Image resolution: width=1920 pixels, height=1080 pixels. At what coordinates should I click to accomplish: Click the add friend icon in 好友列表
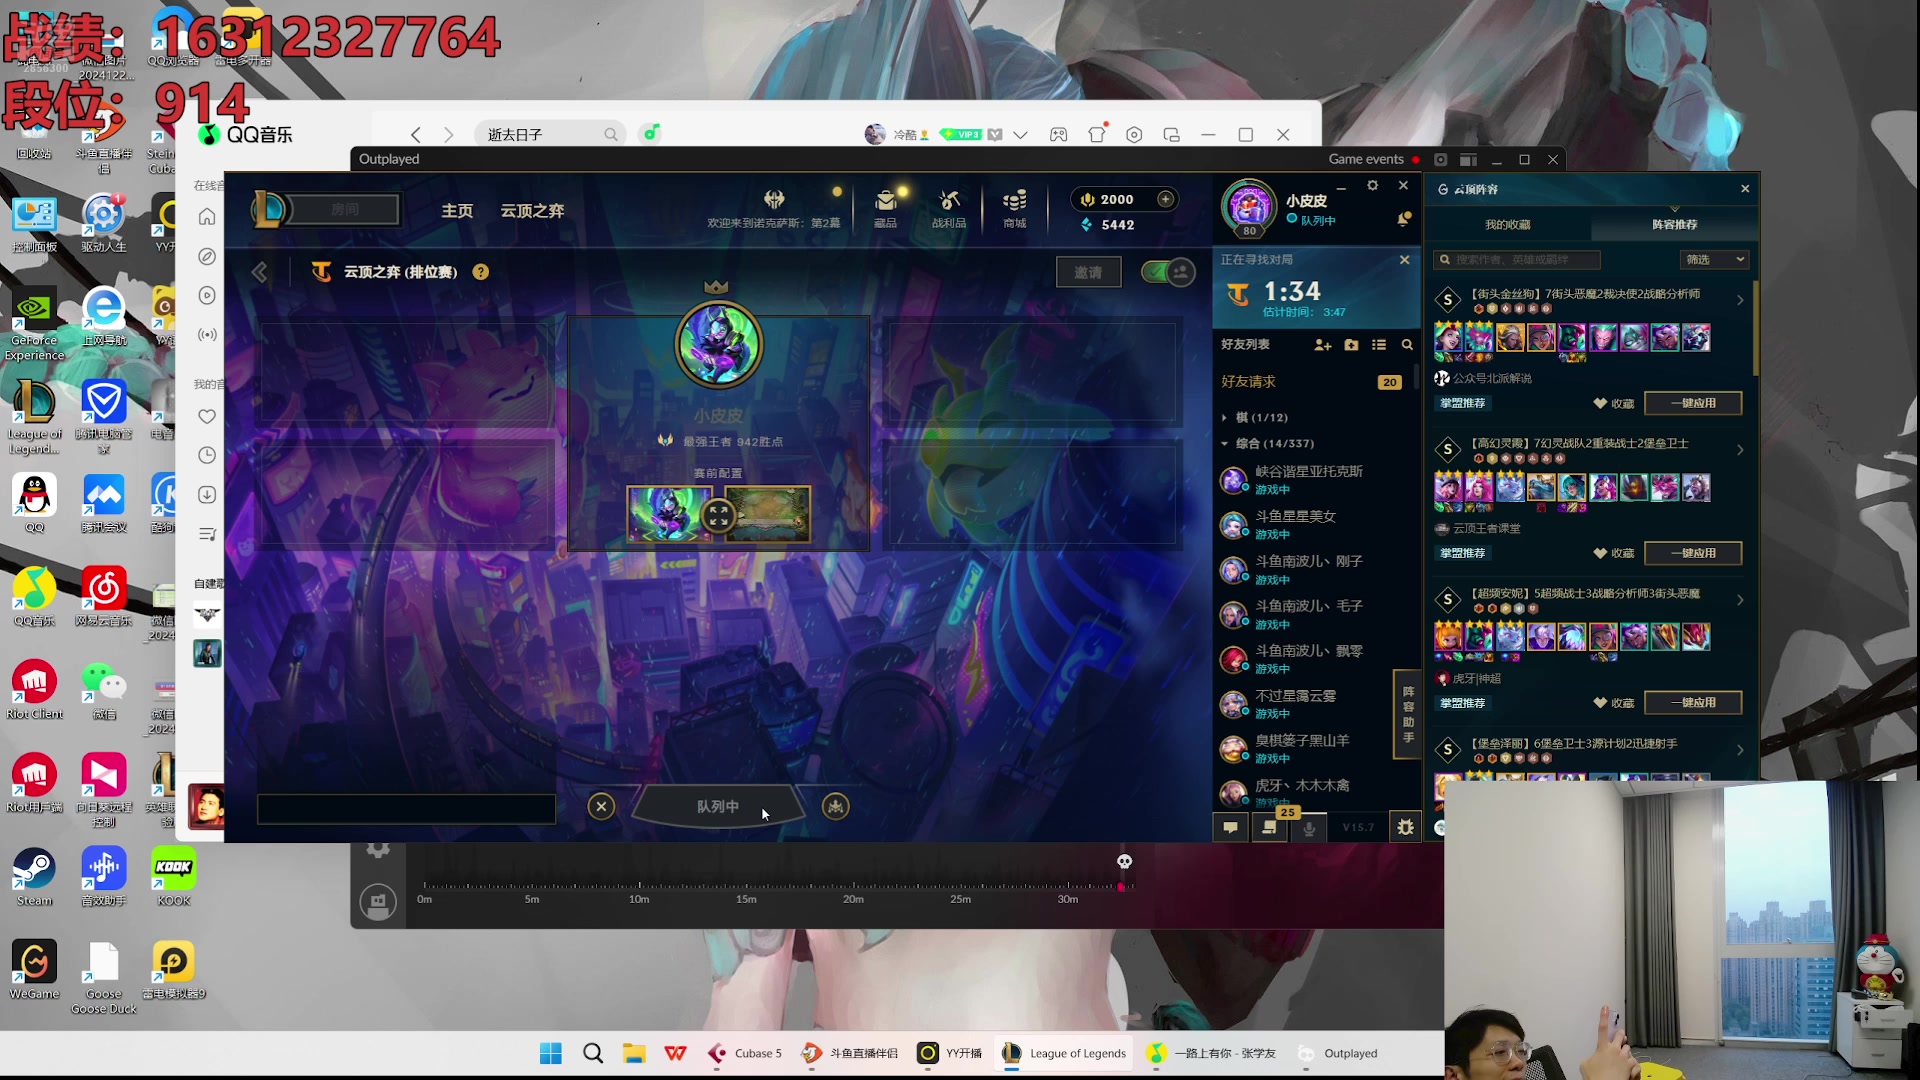[1323, 345]
